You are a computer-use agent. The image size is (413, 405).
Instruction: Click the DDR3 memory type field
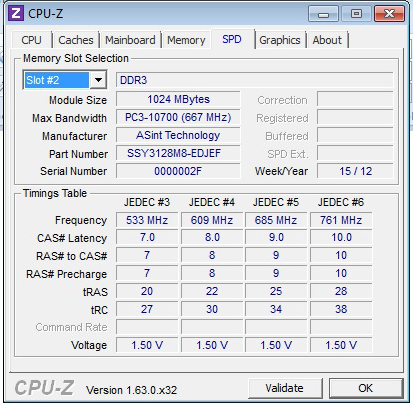tap(255, 80)
